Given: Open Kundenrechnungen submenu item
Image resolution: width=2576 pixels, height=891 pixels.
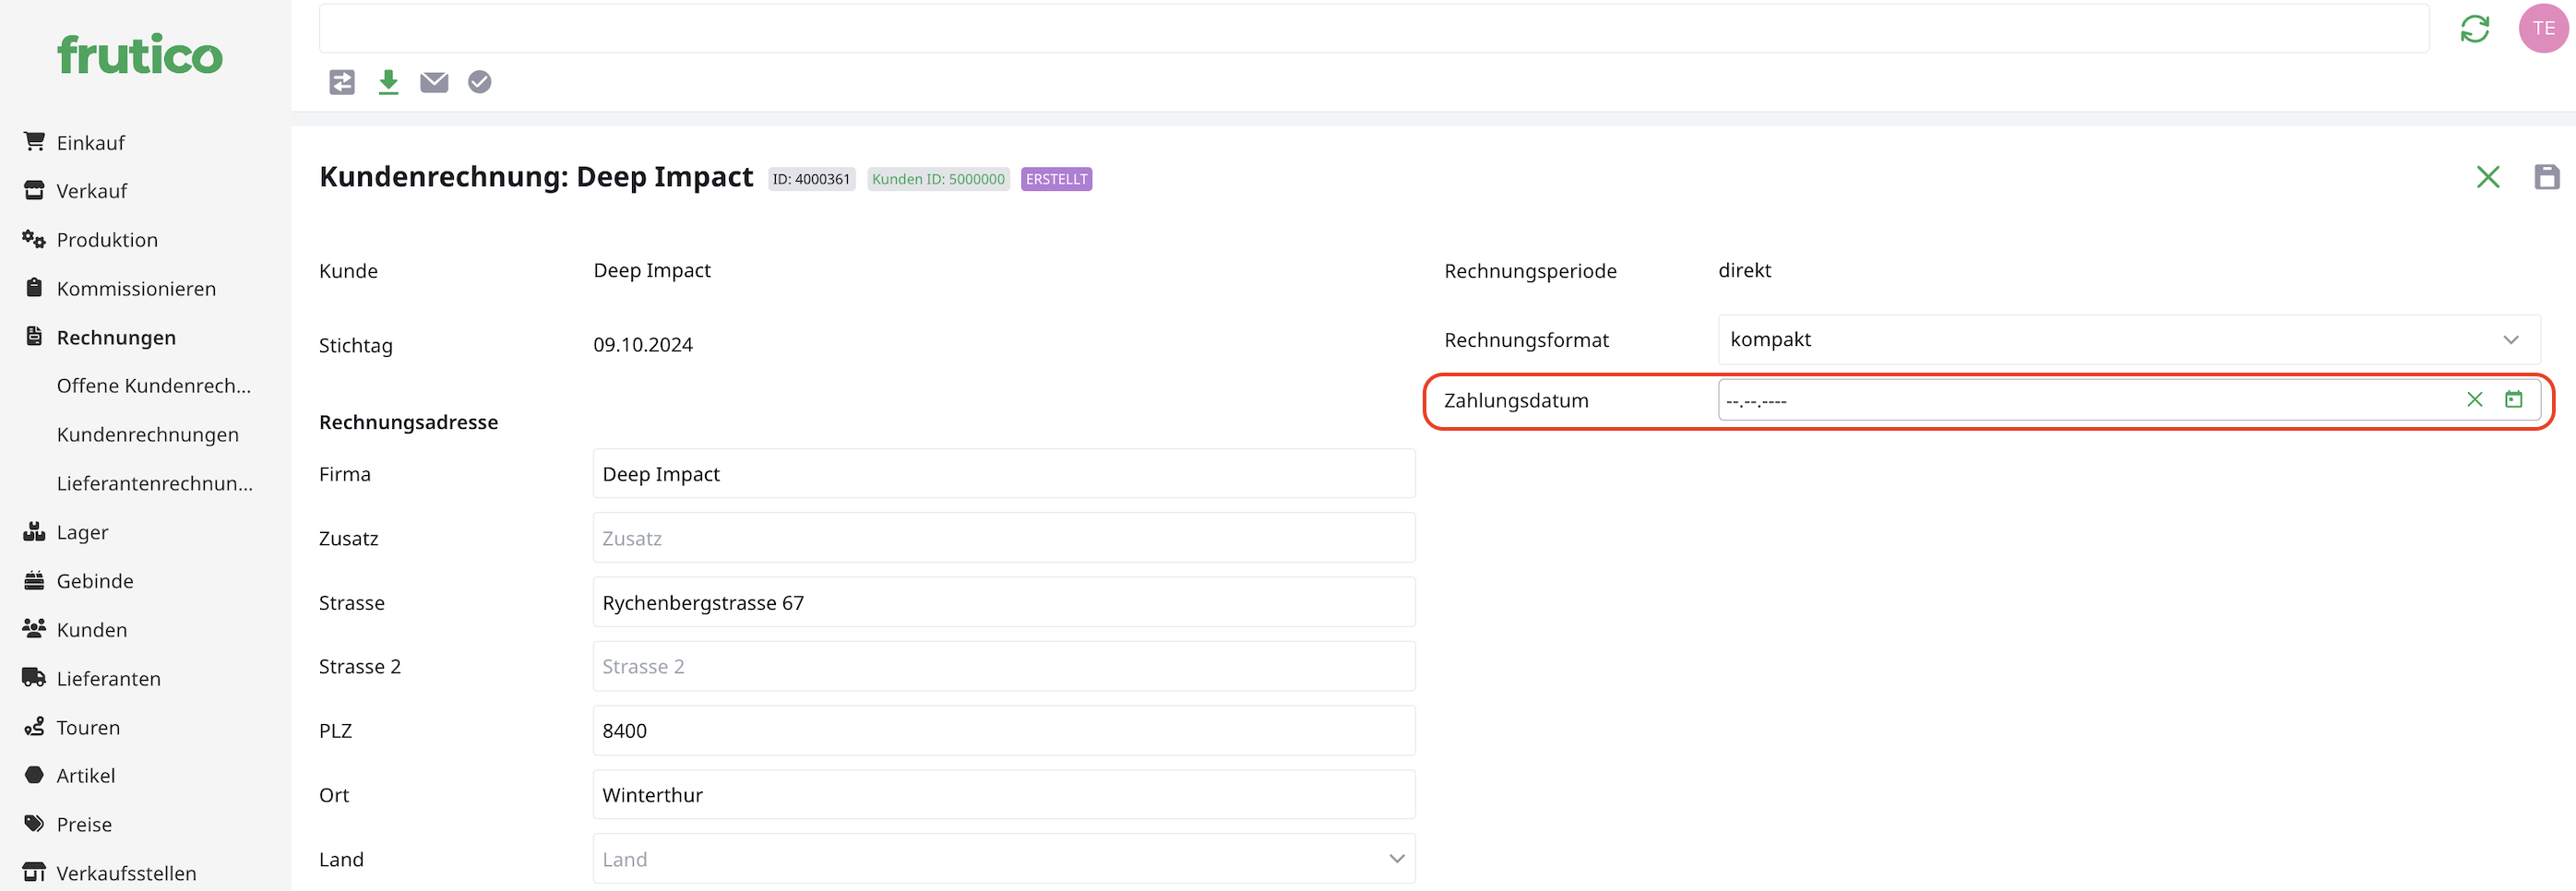Looking at the screenshot, I should pyautogui.click(x=148, y=434).
